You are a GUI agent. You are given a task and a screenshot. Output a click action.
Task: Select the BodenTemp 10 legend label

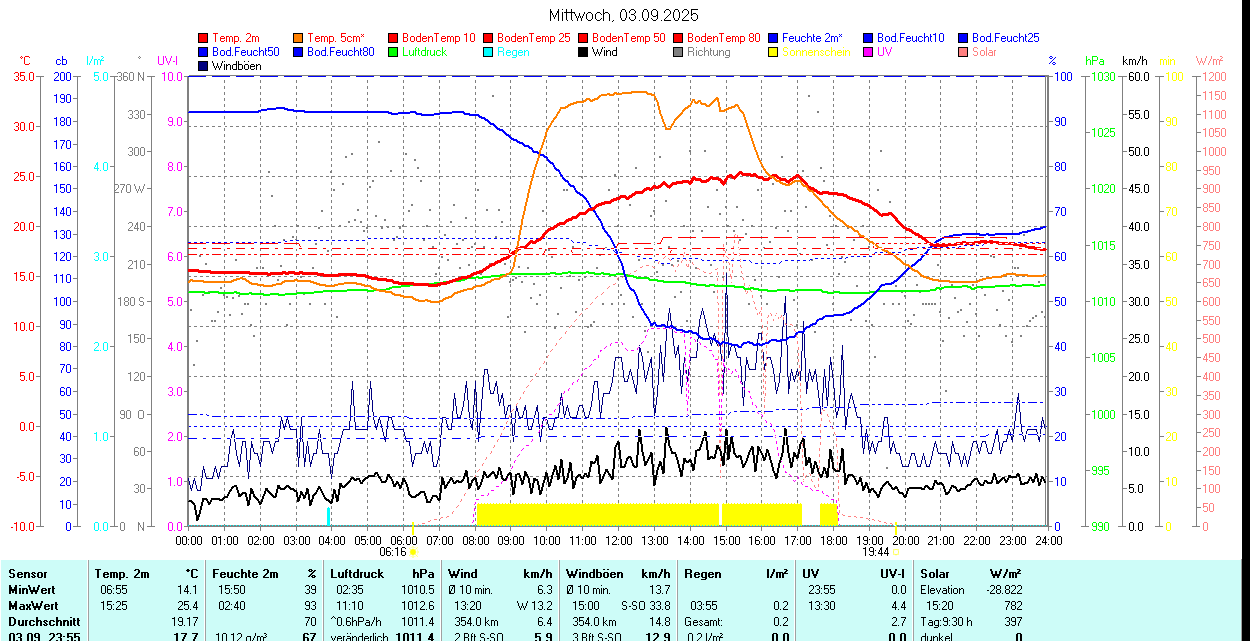pos(438,38)
